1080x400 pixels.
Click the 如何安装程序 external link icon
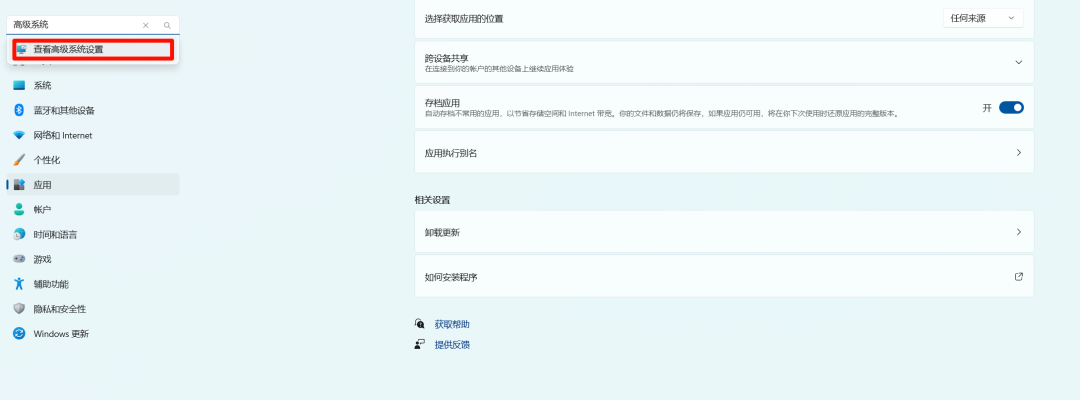click(1019, 277)
